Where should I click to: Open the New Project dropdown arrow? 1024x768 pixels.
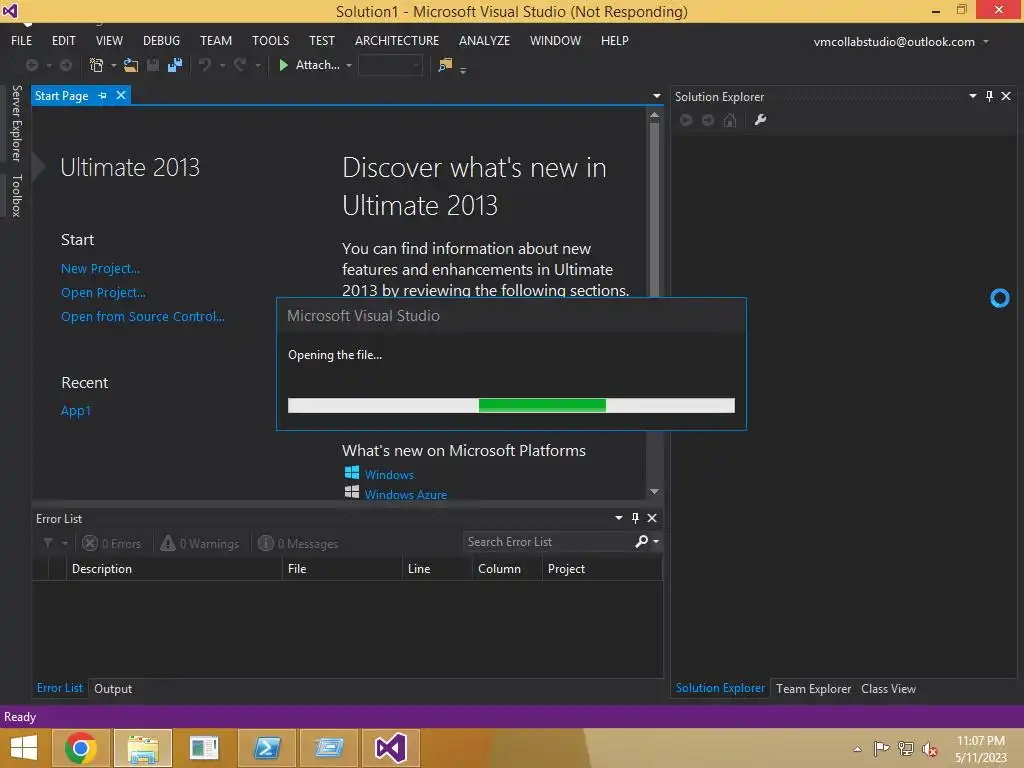114,65
